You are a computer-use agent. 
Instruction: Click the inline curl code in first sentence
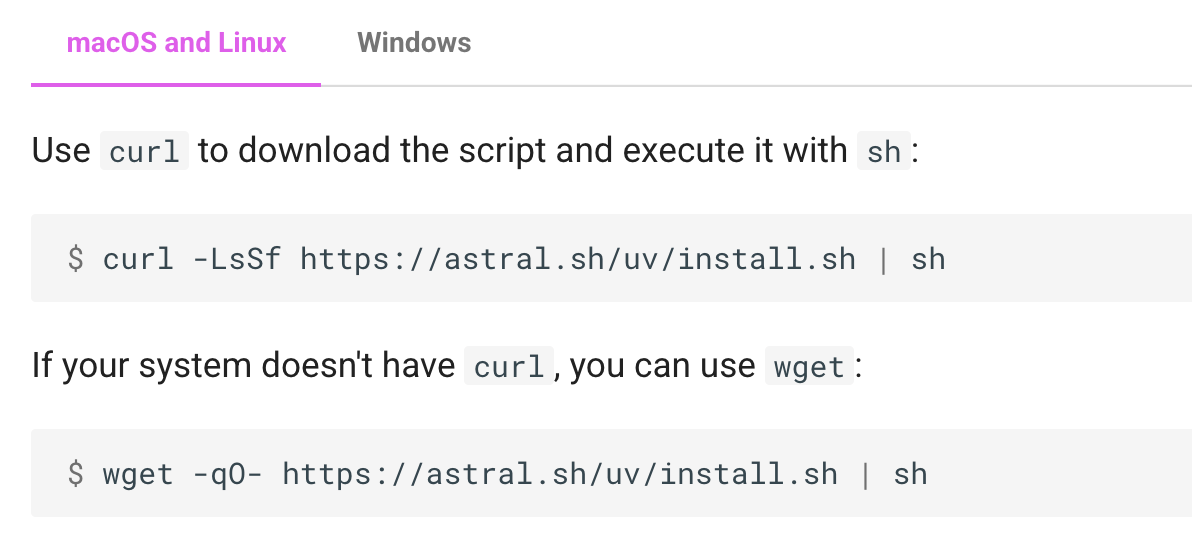(144, 152)
